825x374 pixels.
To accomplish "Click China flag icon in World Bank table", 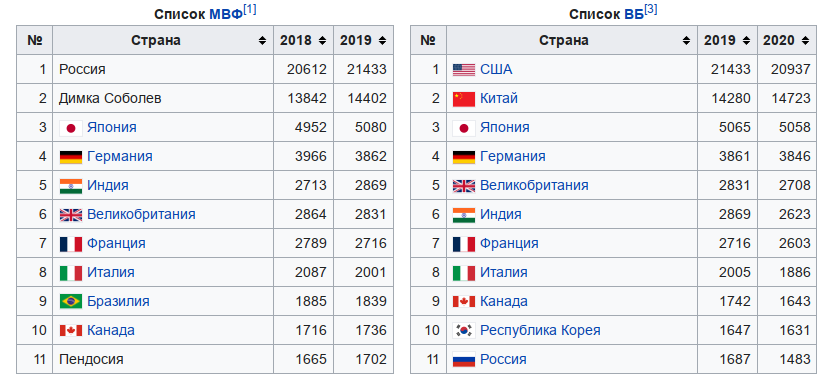I will click(464, 98).
